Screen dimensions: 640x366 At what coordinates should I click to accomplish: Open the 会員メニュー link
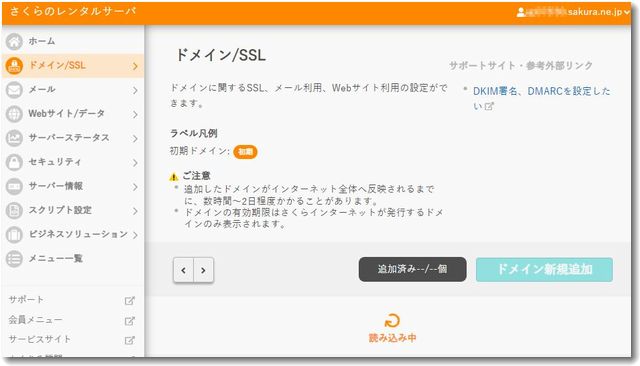coord(36,319)
